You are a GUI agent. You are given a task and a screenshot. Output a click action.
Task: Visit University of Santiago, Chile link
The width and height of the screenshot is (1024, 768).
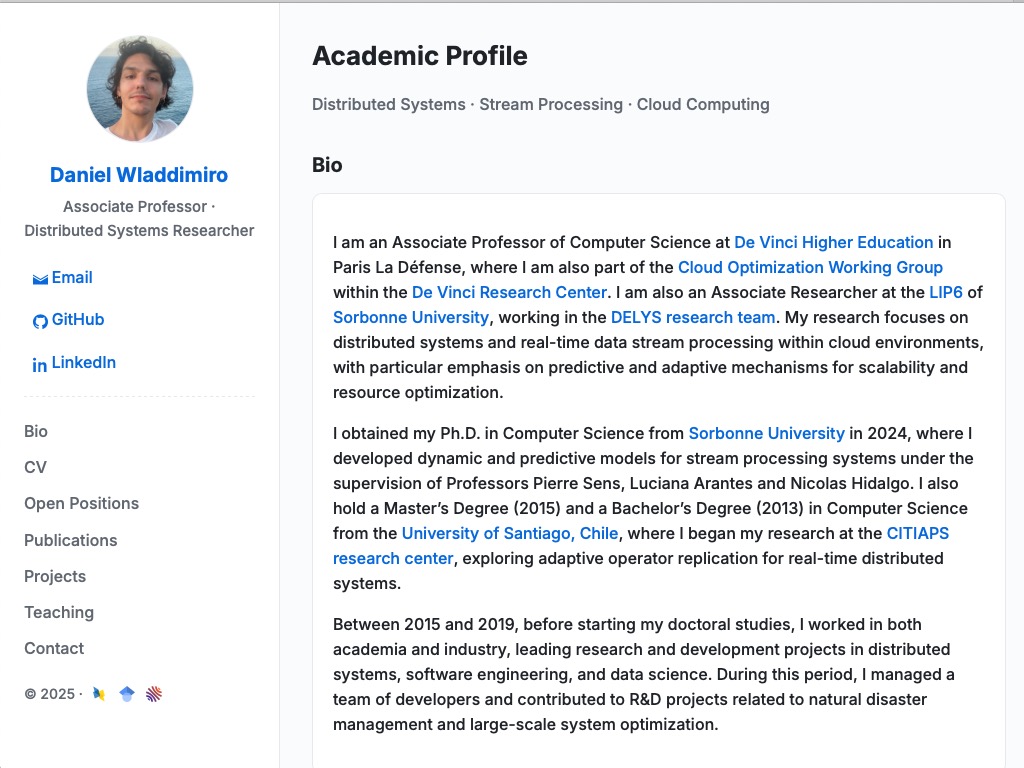(509, 534)
